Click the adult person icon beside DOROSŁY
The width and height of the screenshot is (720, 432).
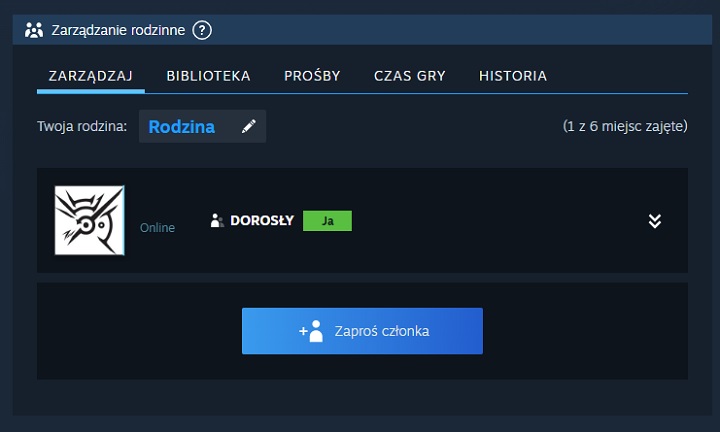(x=216, y=221)
